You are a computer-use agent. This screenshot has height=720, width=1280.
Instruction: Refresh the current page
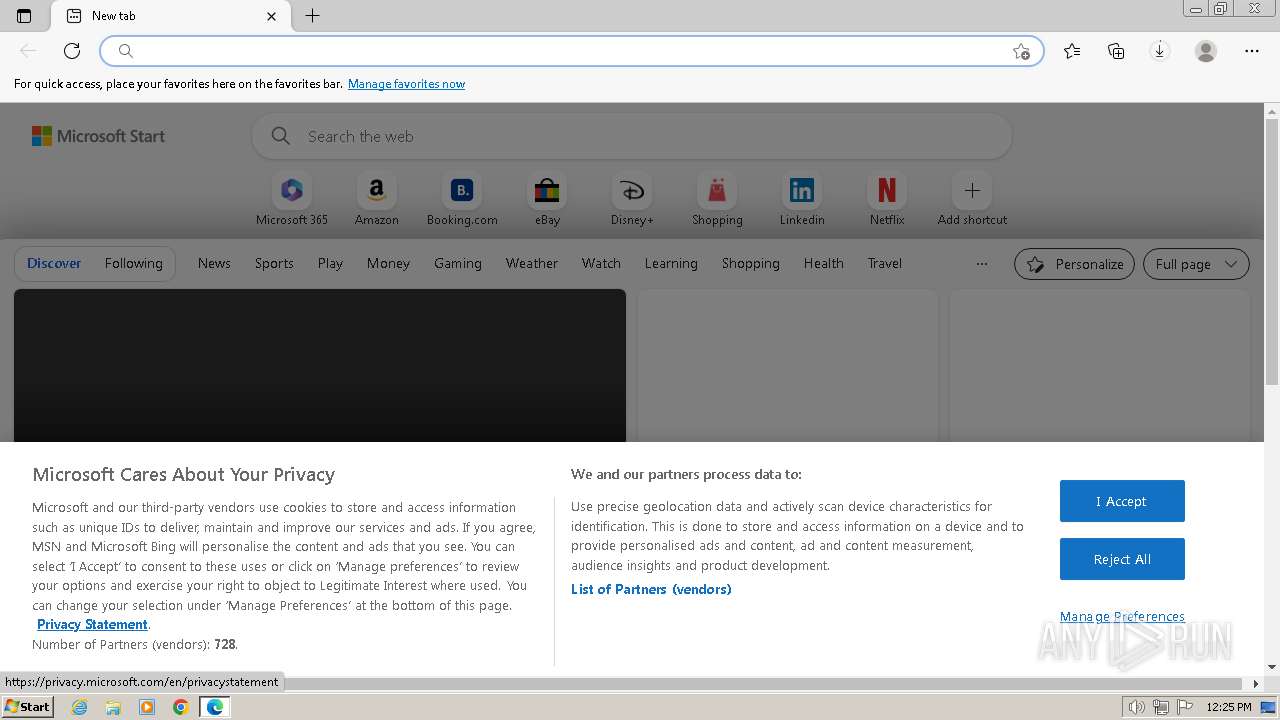(x=72, y=51)
